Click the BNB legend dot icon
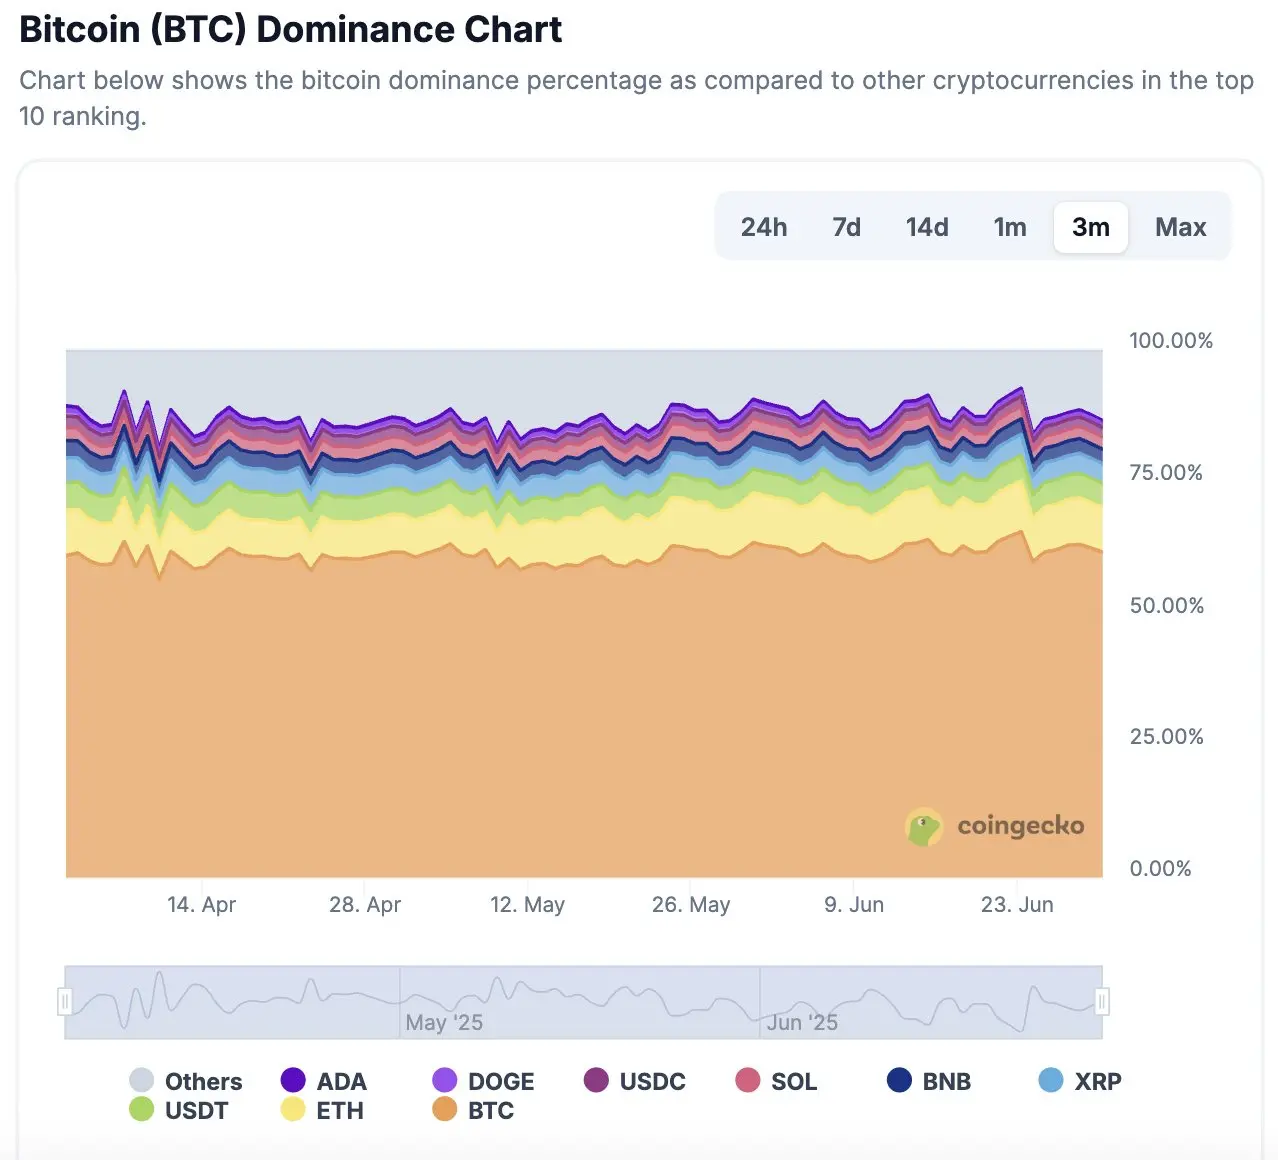1278x1160 pixels. point(899,1080)
